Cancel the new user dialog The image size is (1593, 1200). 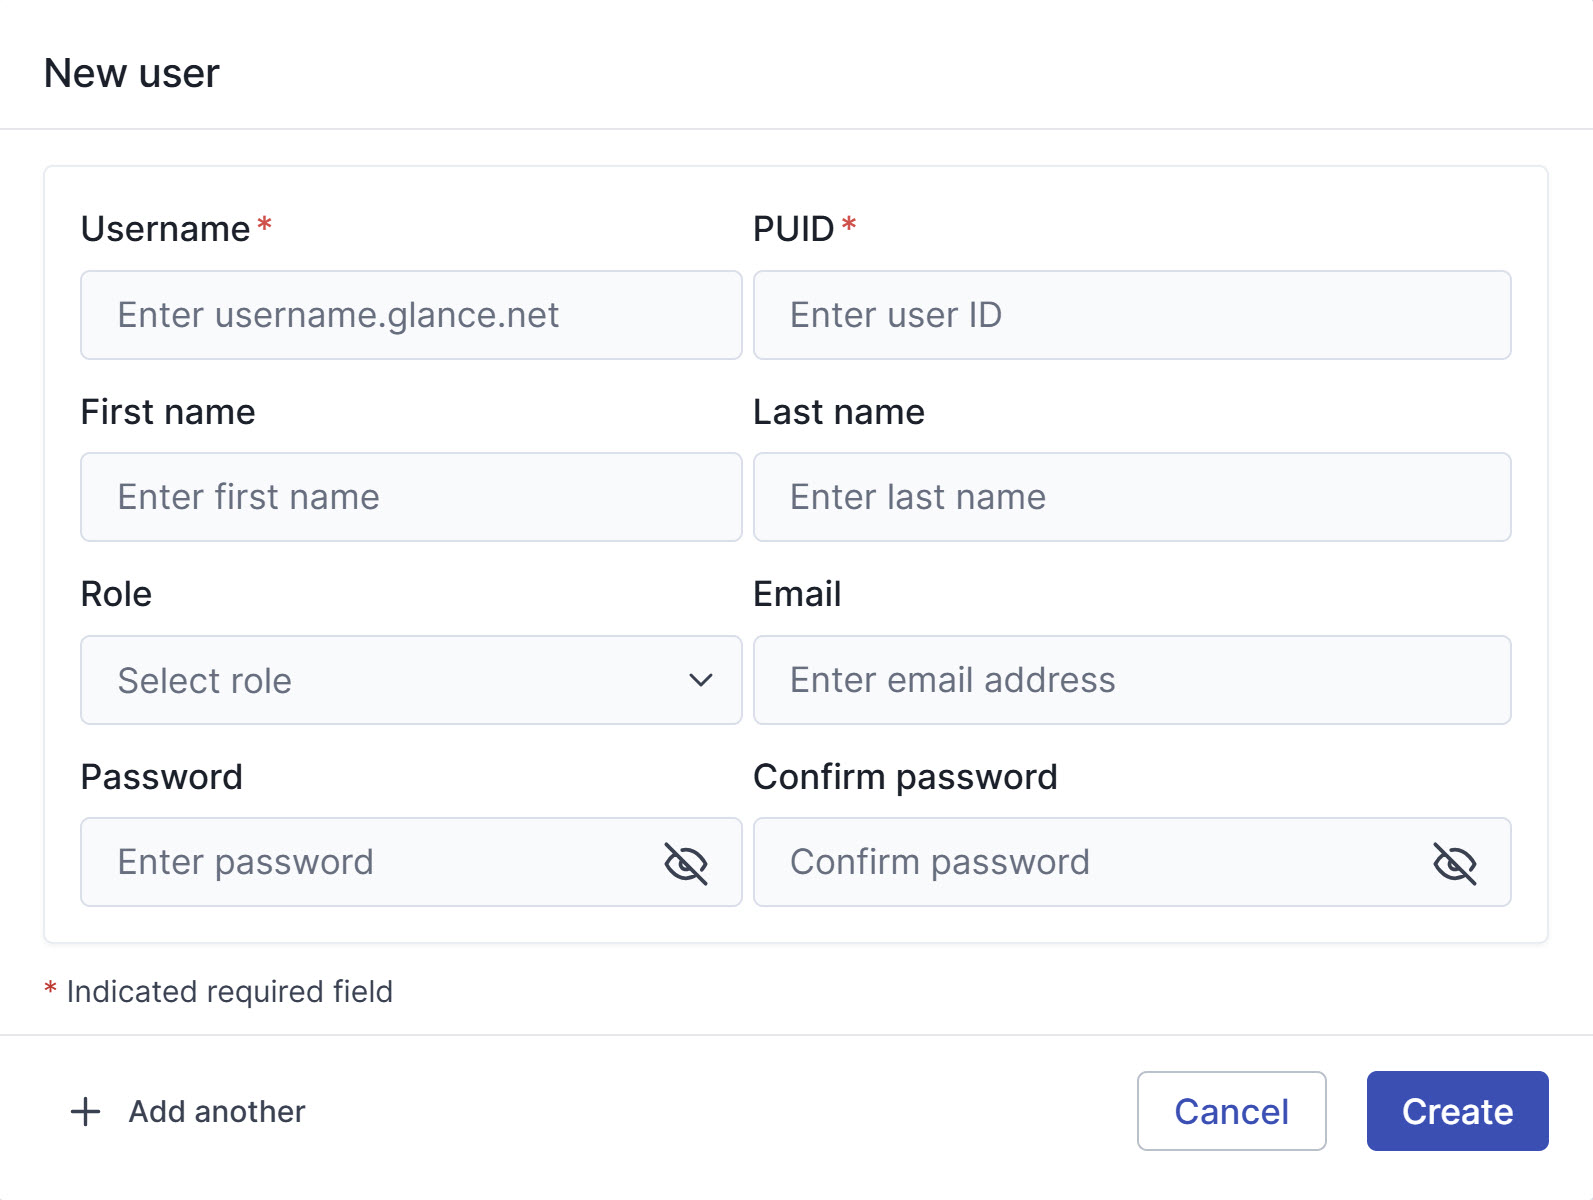tap(1231, 1111)
